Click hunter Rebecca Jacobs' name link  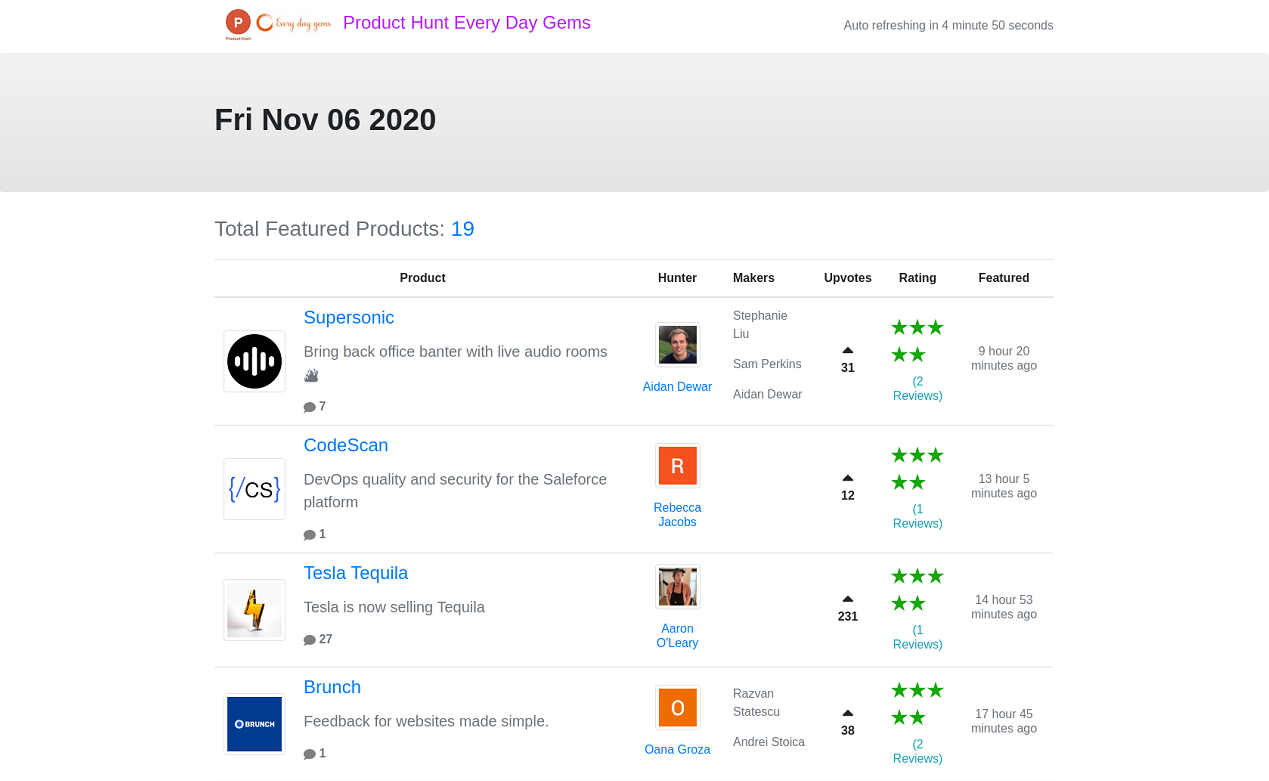tap(677, 514)
